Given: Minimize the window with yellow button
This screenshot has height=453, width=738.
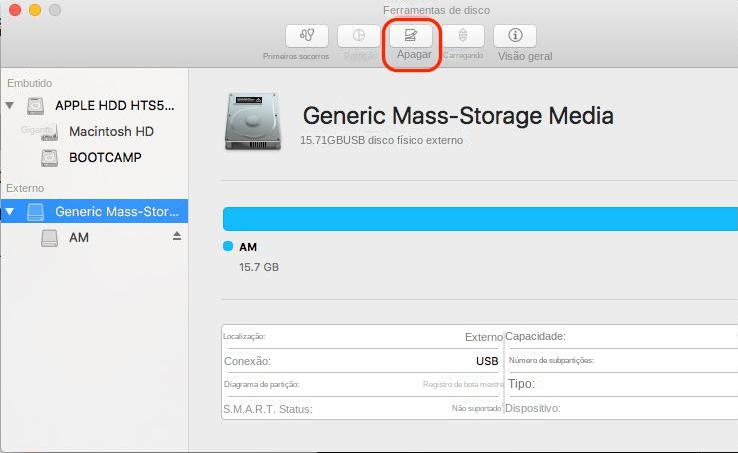Looking at the screenshot, I should click(35, 10).
